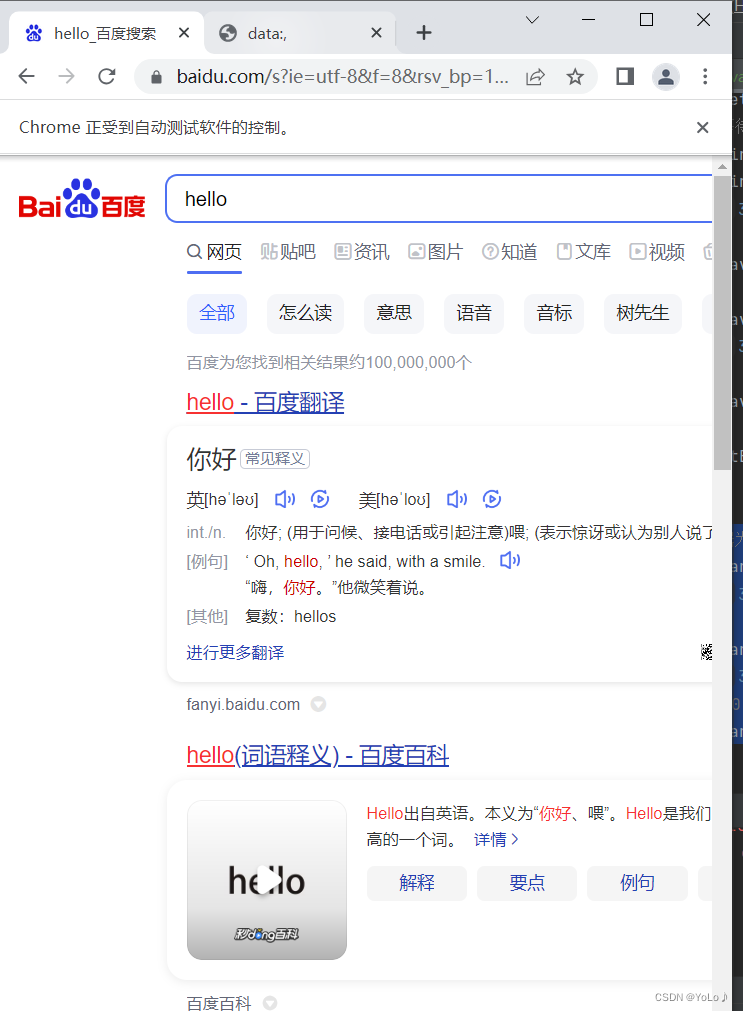Select the 网页 search tab
Image resolution: width=743 pixels, height=1011 pixels.
click(215, 252)
